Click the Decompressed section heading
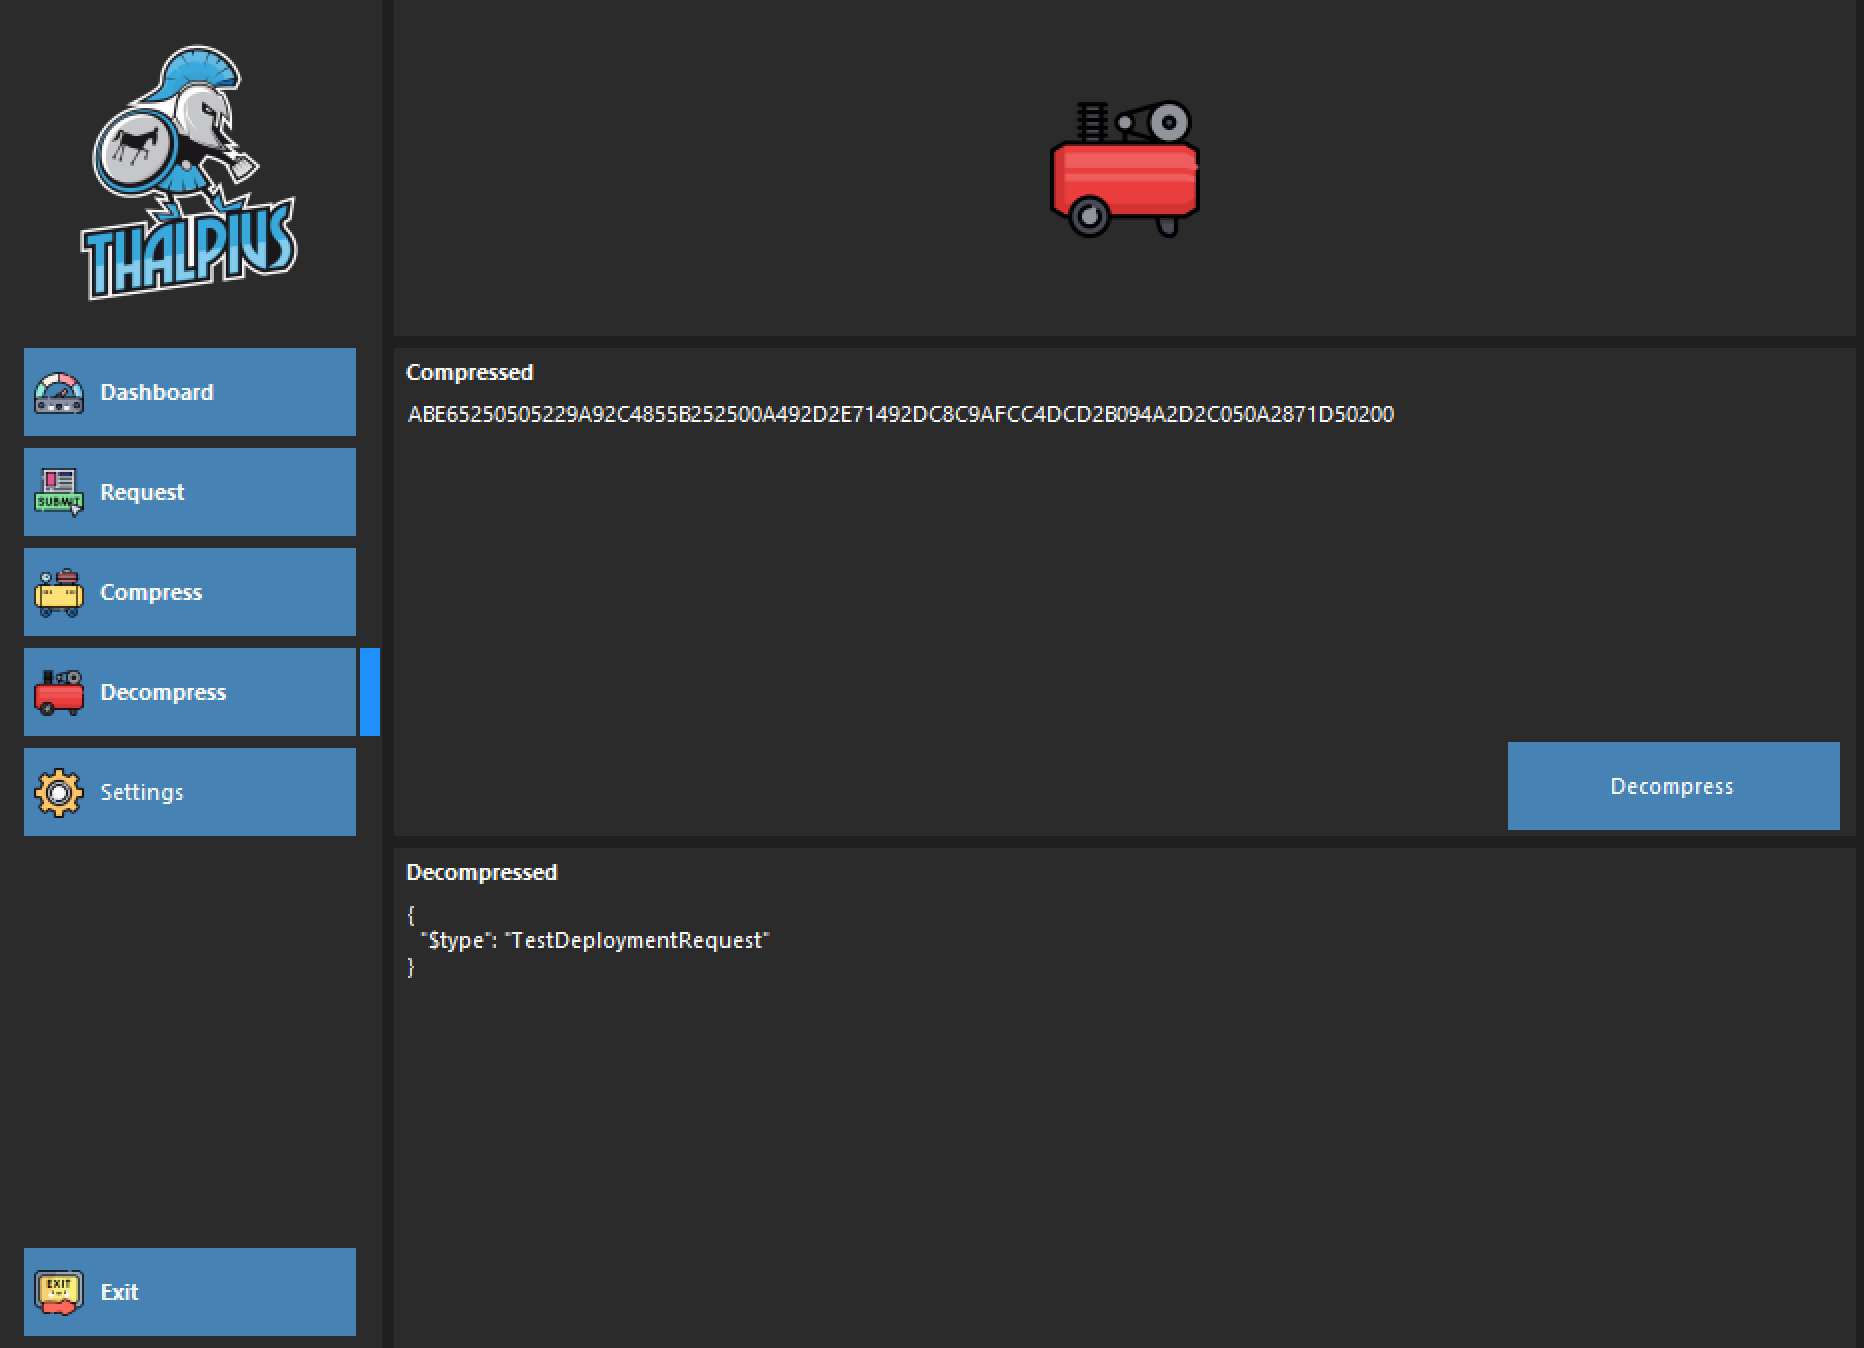Viewport: 1864px width, 1348px height. tap(481, 872)
